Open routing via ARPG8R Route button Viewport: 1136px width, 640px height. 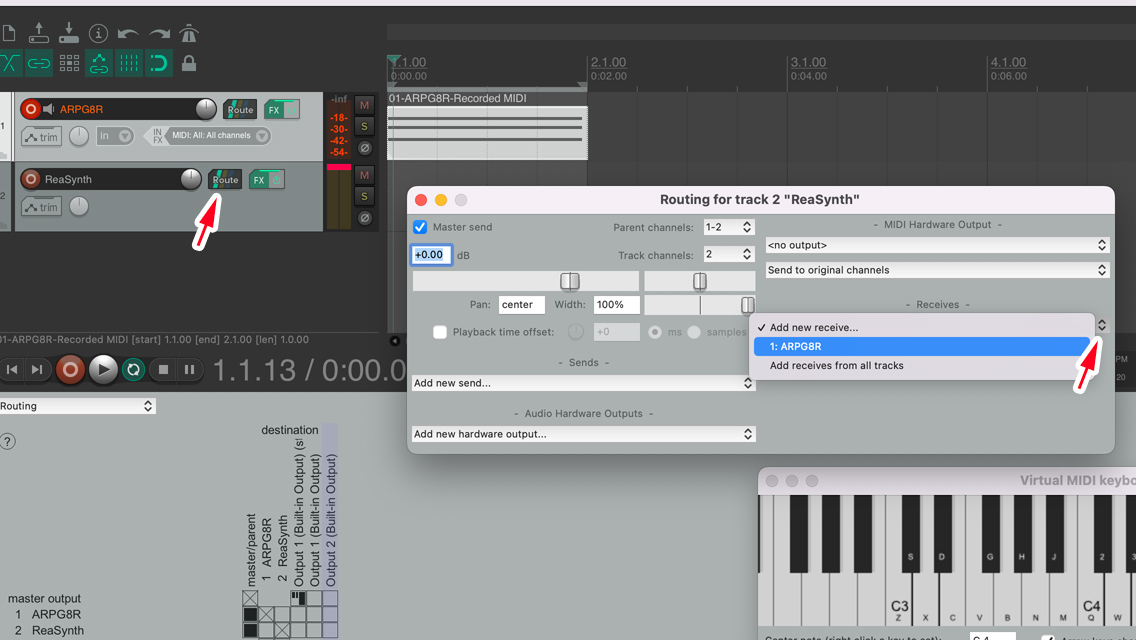coord(240,109)
